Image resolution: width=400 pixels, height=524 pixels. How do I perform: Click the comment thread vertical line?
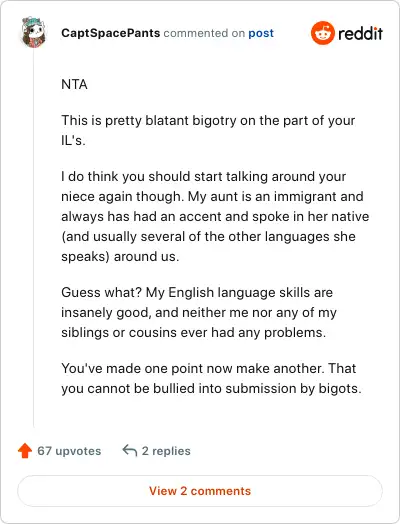(33, 239)
